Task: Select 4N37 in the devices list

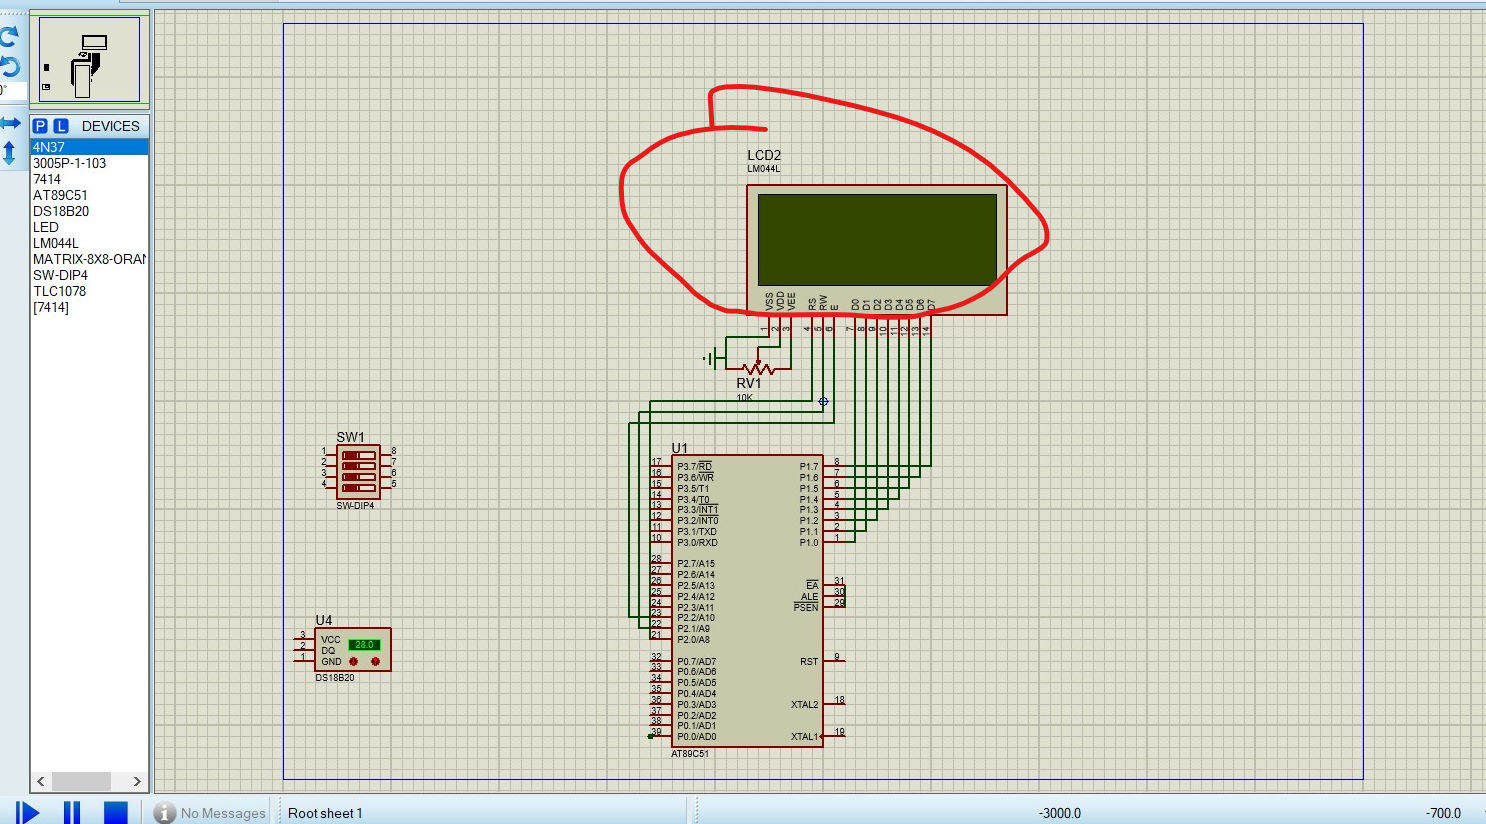Action: tap(89, 147)
